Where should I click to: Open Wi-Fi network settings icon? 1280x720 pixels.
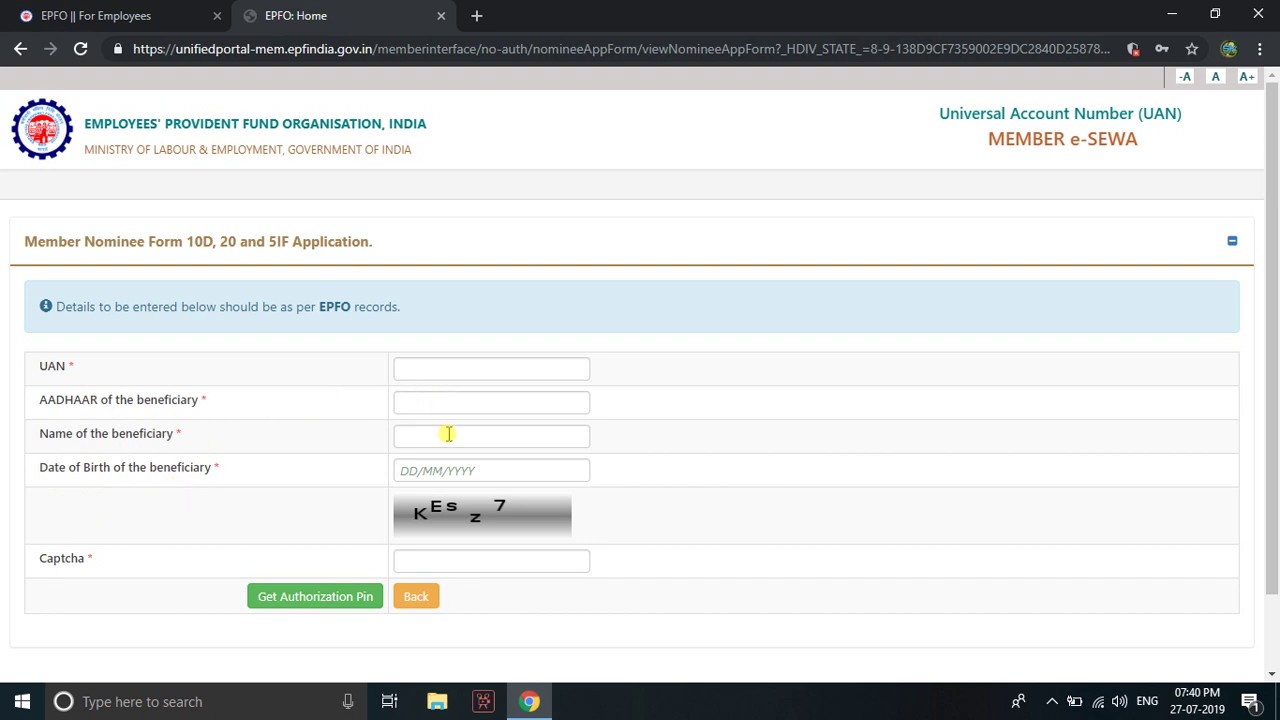pyautogui.click(x=1098, y=701)
